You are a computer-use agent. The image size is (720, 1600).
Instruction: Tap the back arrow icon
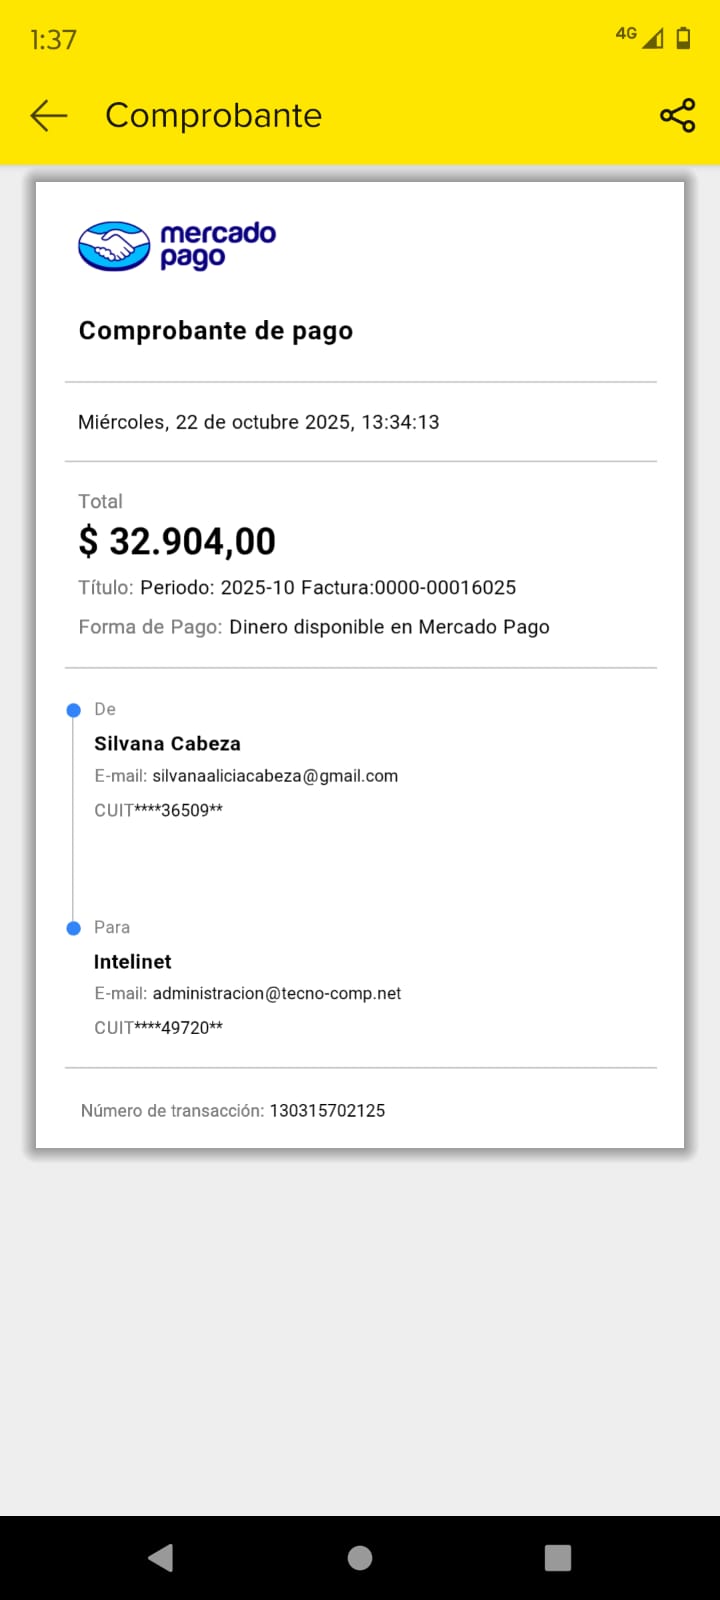(48, 116)
